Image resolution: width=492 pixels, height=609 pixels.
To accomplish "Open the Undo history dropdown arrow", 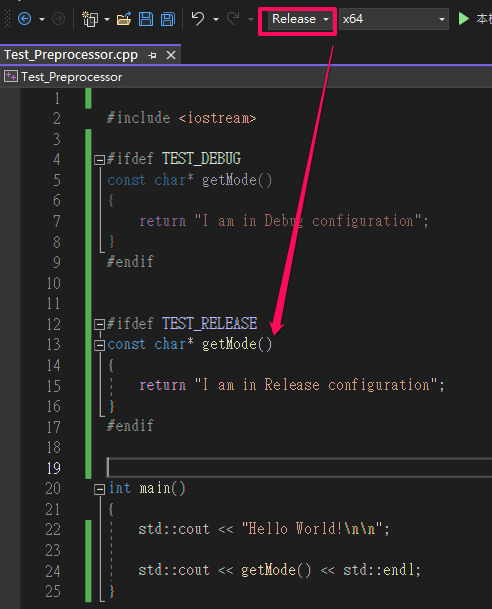I will 216,19.
